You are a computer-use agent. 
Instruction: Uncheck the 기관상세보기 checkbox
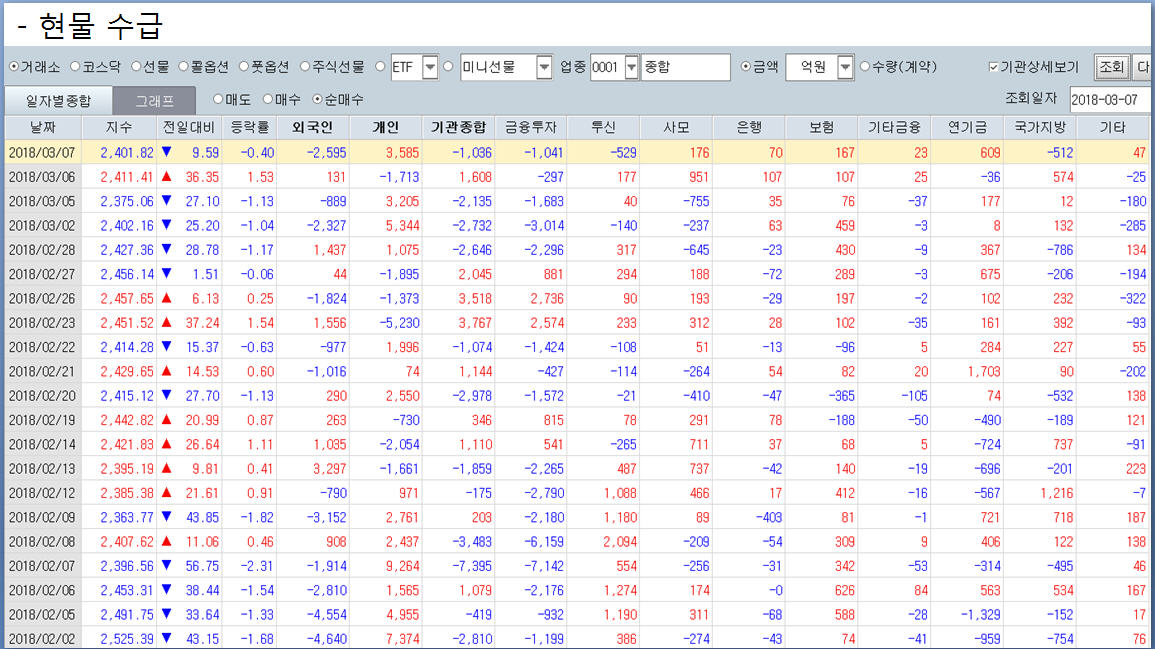pyautogui.click(x=993, y=67)
